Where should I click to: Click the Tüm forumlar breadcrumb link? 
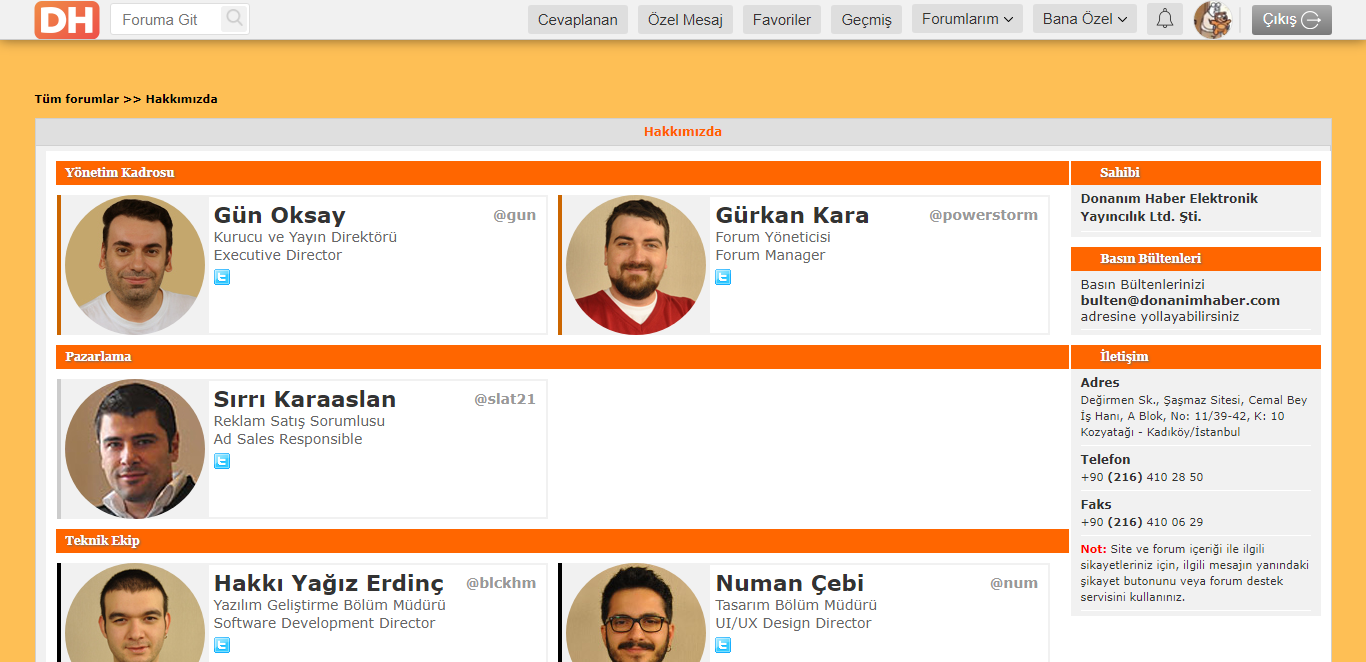[77, 99]
